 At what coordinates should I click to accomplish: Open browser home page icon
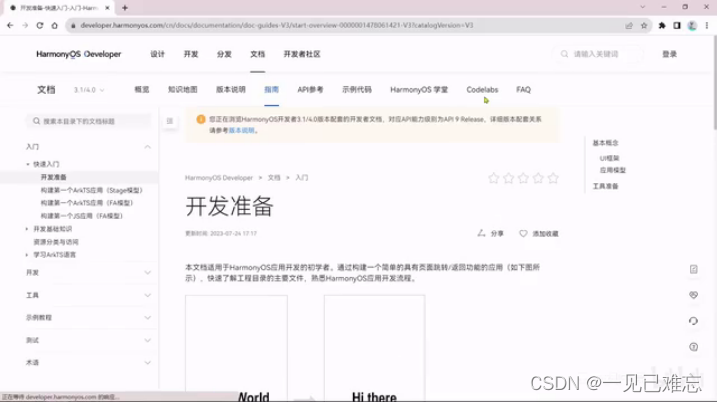pyautogui.click(x=54, y=26)
